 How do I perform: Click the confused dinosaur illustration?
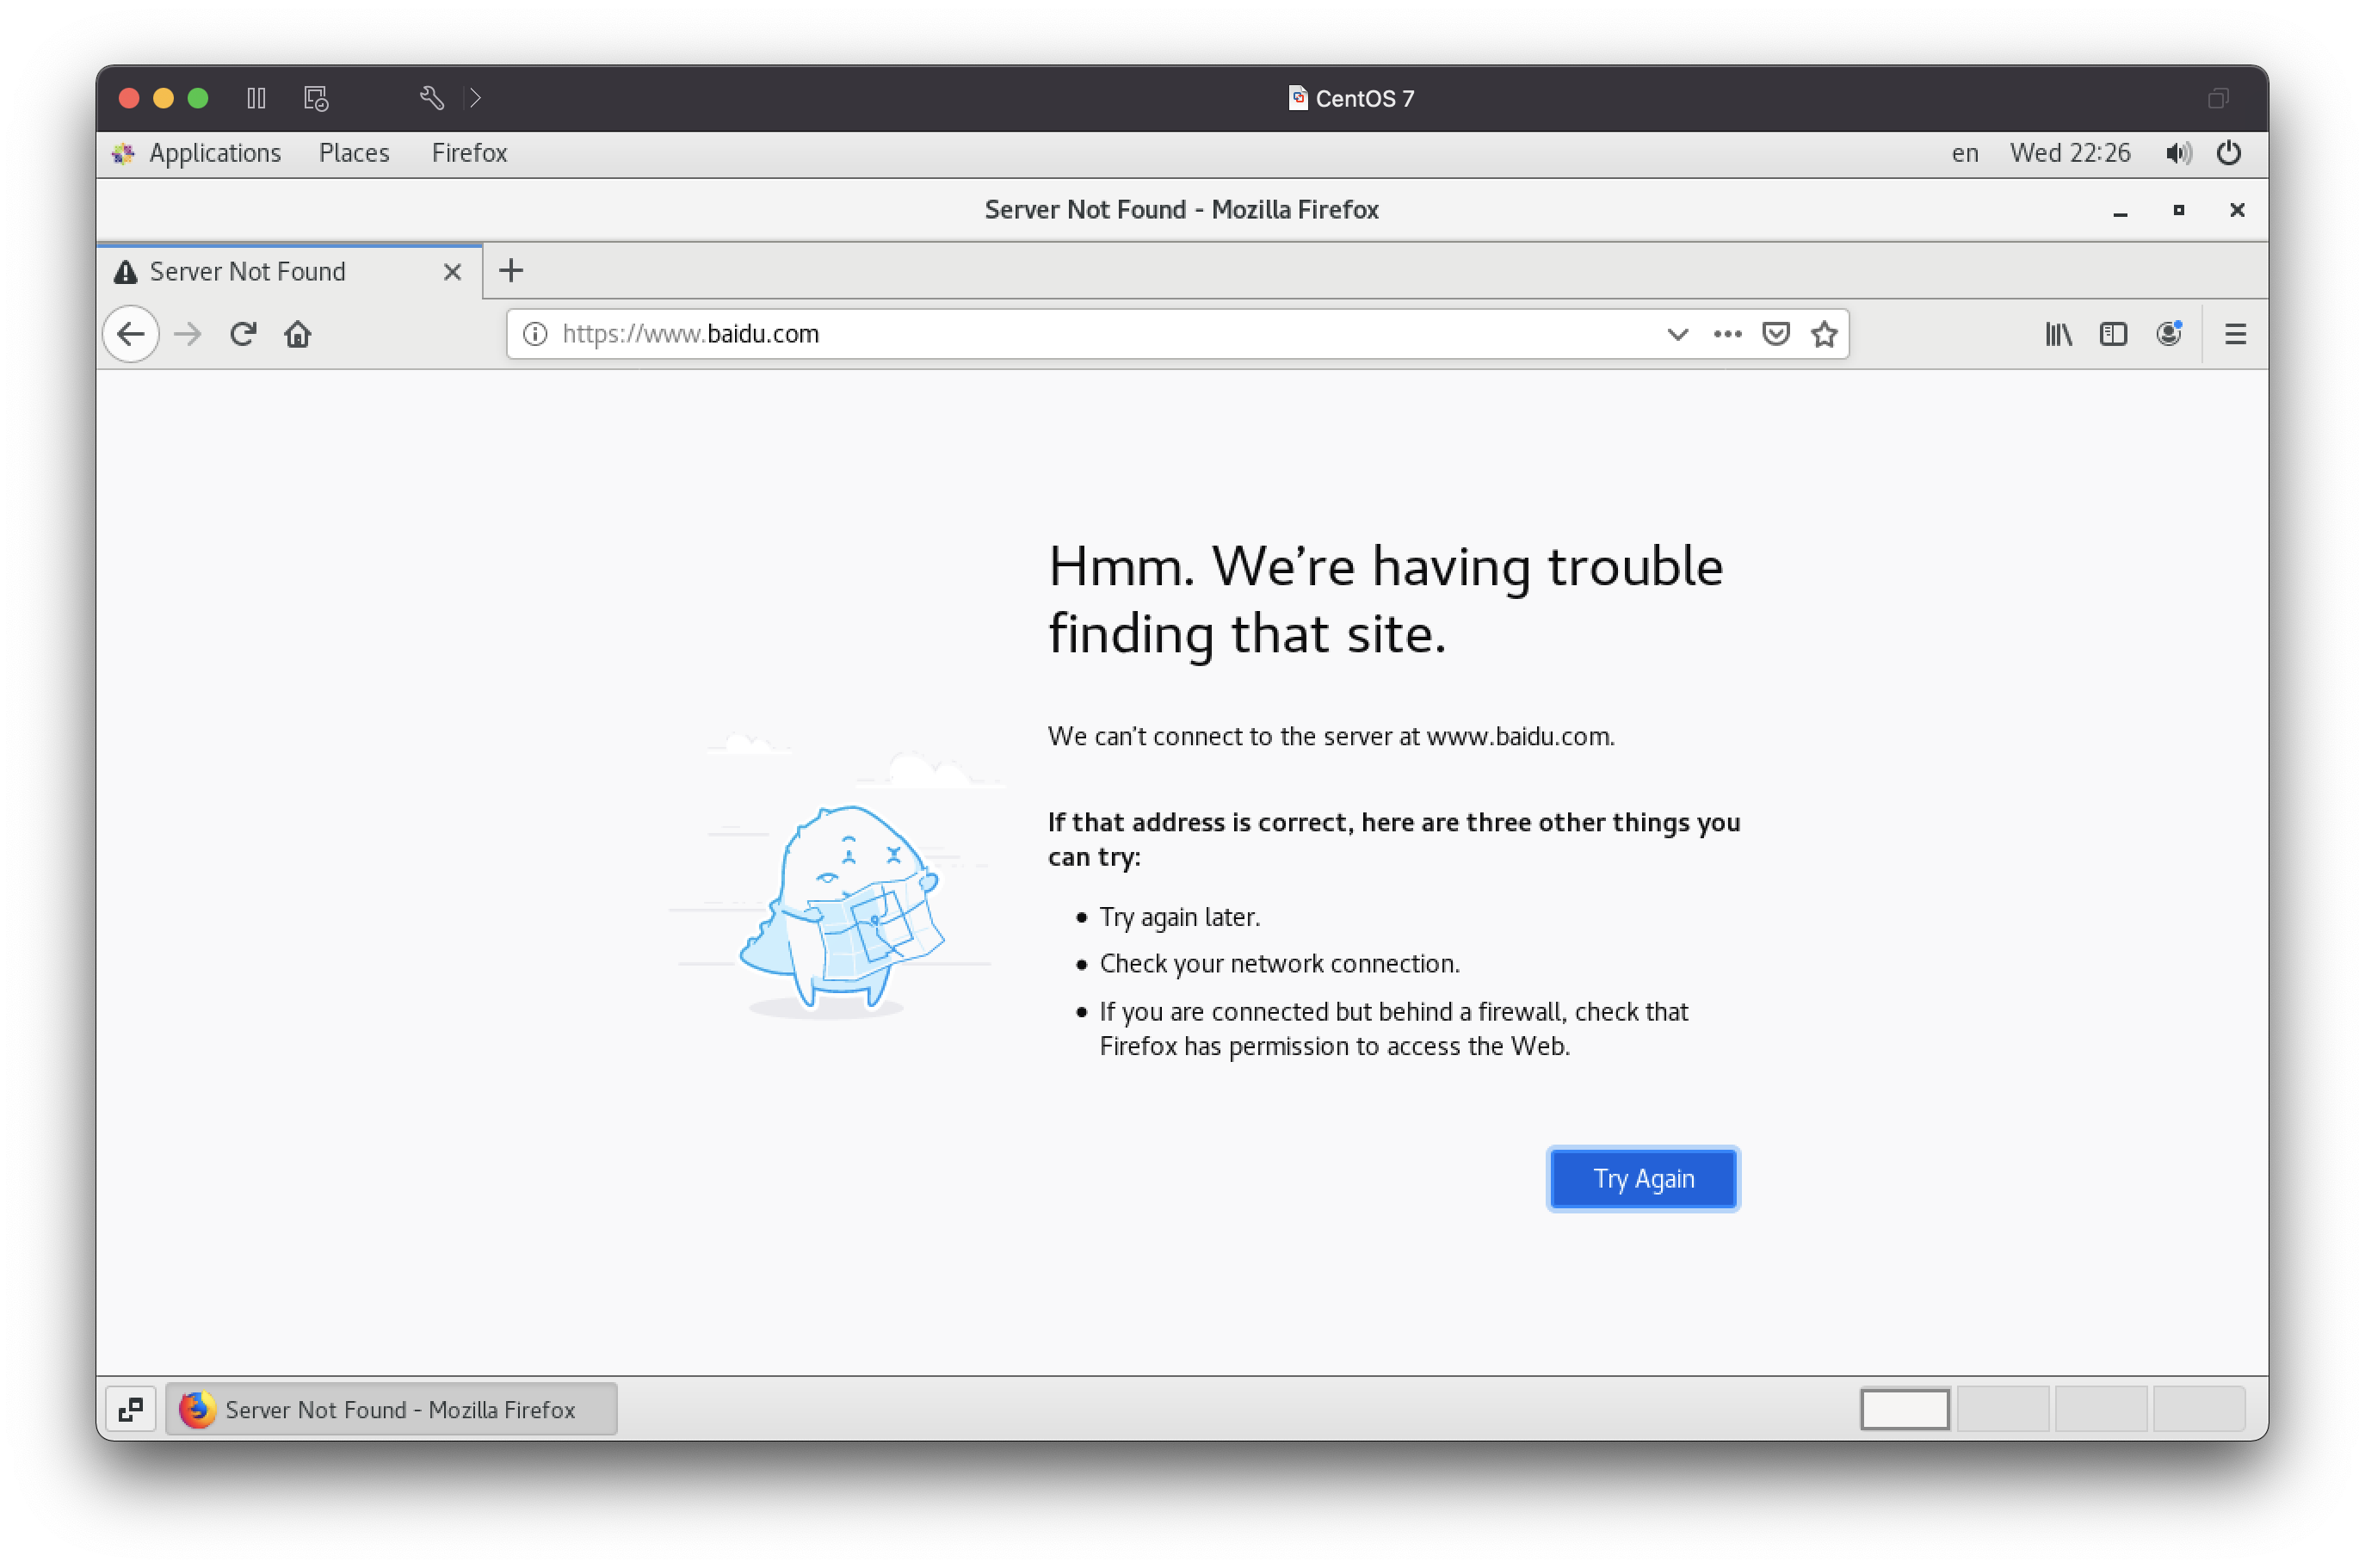pyautogui.click(x=841, y=908)
